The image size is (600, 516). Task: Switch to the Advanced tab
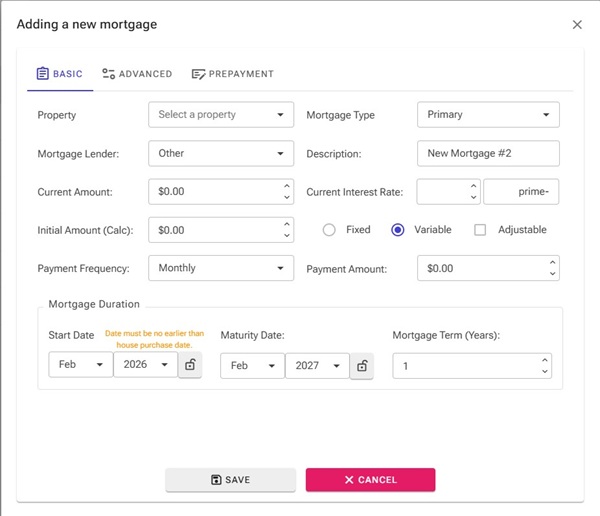coord(137,74)
